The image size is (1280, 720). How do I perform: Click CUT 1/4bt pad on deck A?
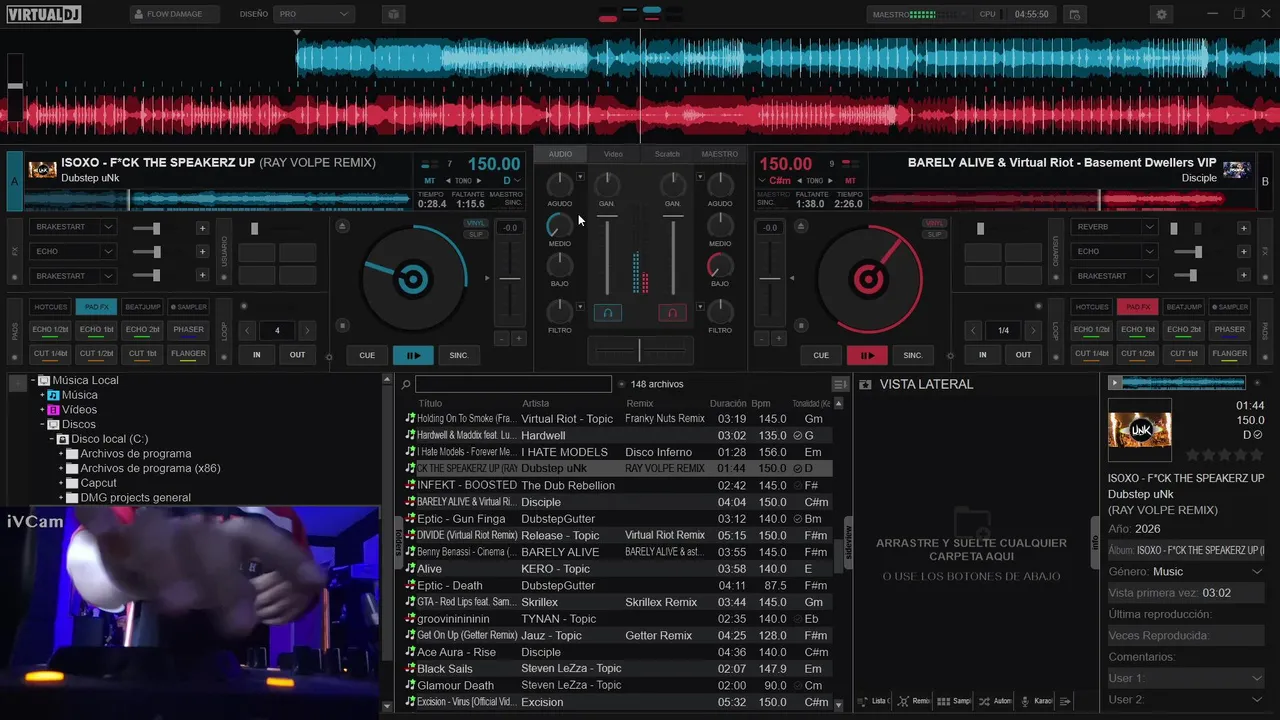[50, 353]
